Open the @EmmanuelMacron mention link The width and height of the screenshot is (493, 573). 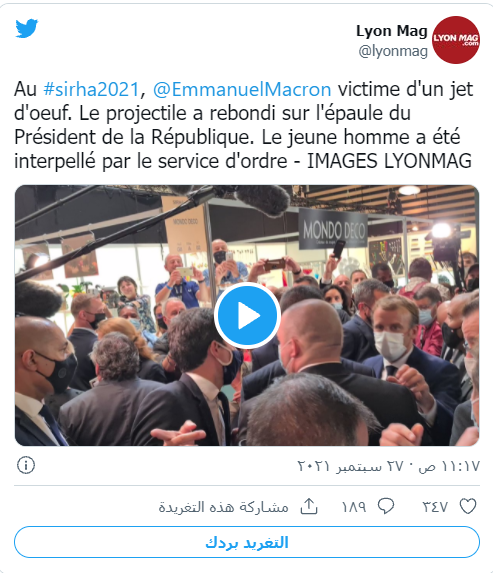click(x=242, y=89)
